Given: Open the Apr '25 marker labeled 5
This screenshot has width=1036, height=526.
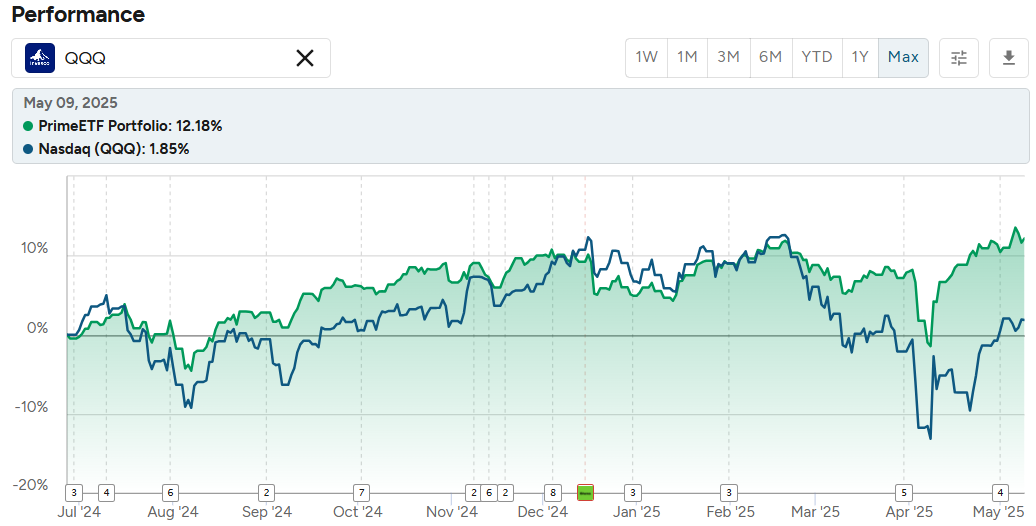Looking at the screenshot, I should click(903, 492).
